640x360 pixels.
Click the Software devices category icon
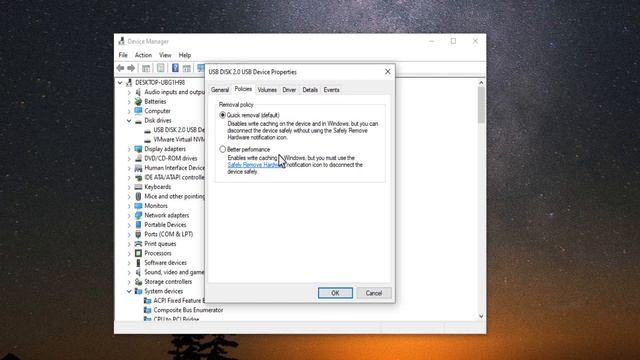click(x=138, y=263)
